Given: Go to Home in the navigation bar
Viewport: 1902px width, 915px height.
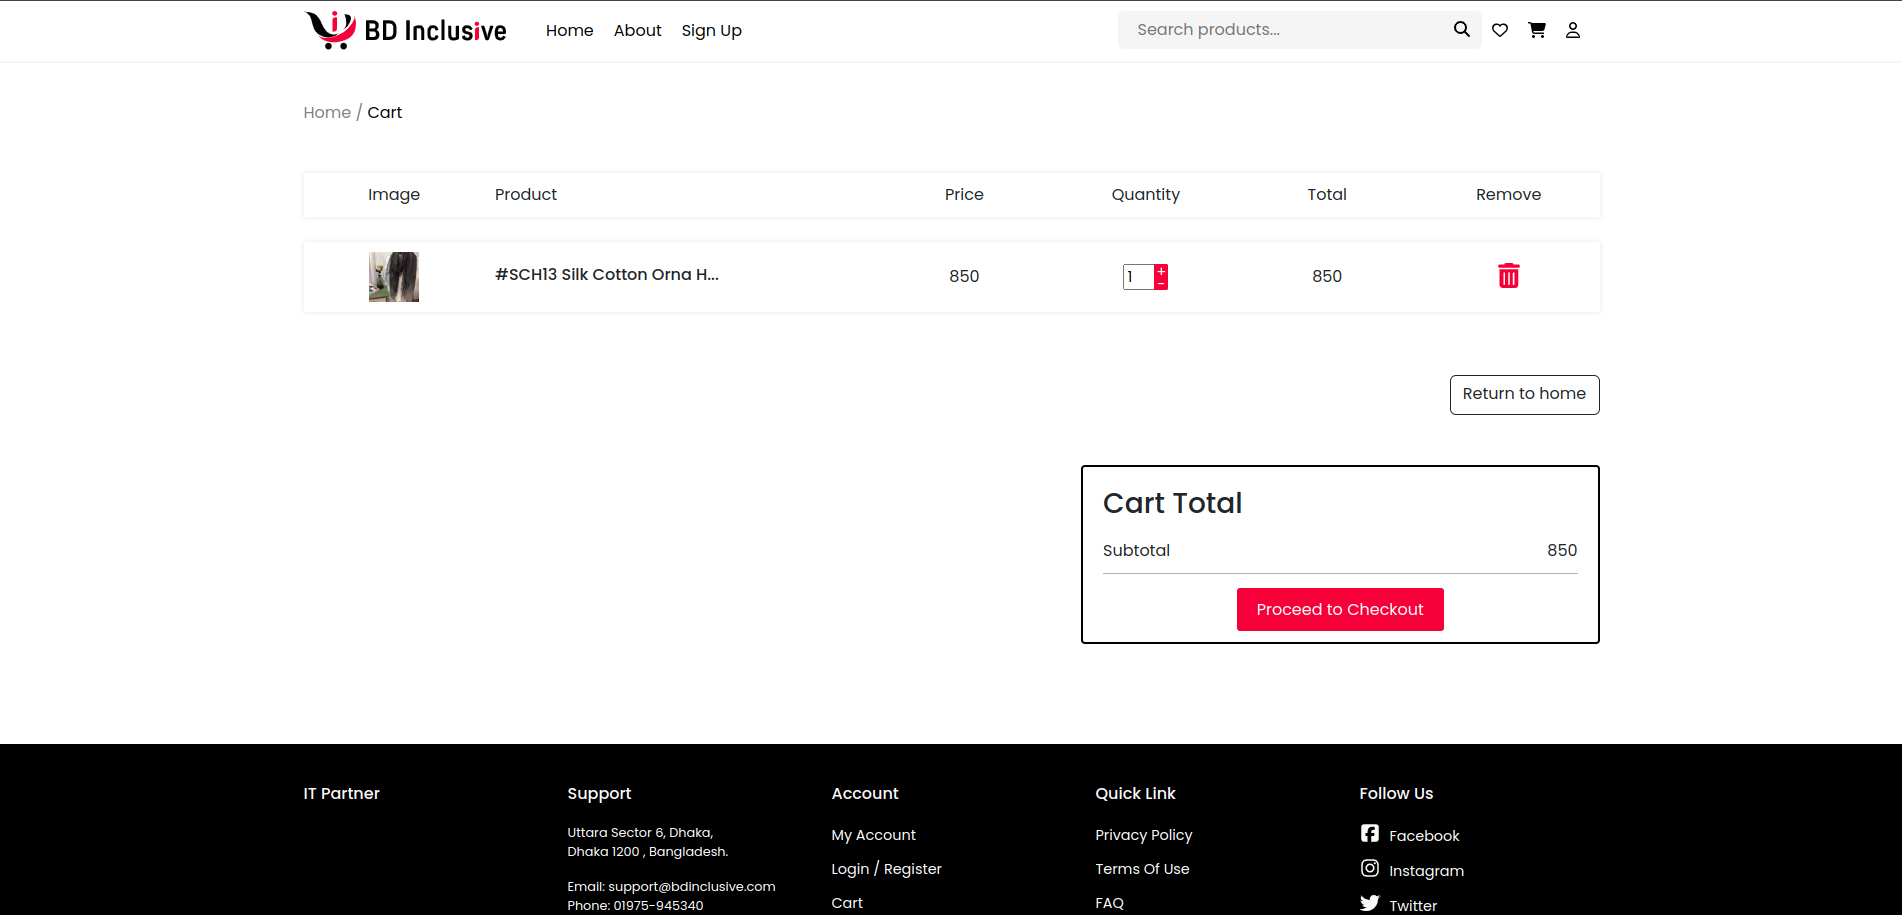Looking at the screenshot, I should pyautogui.click(x=570, y=30).
